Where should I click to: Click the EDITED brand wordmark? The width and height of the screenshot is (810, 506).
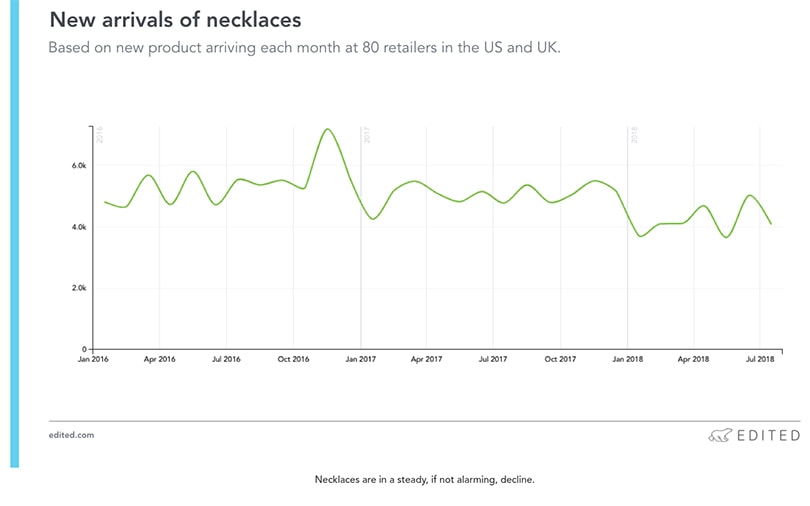click(768, 435)
